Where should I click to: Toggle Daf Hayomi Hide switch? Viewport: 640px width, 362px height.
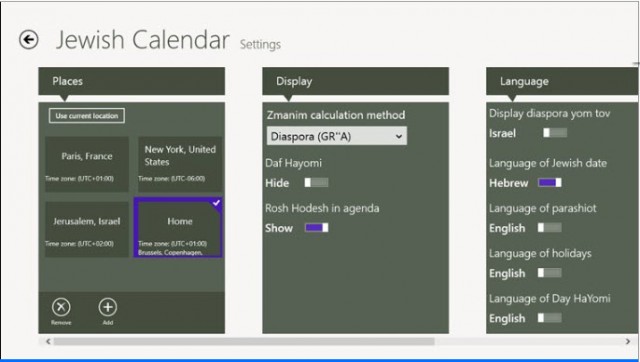click(316, 183)
